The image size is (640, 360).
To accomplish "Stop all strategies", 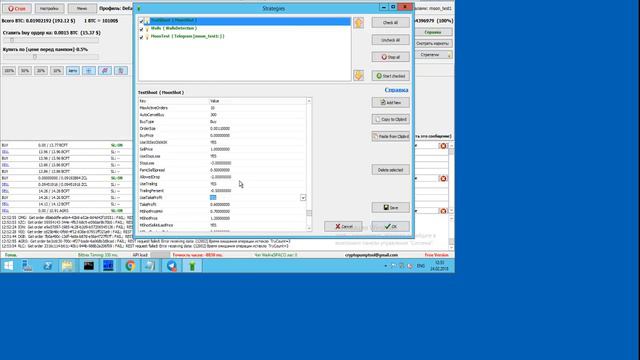I will coord(390,57).
